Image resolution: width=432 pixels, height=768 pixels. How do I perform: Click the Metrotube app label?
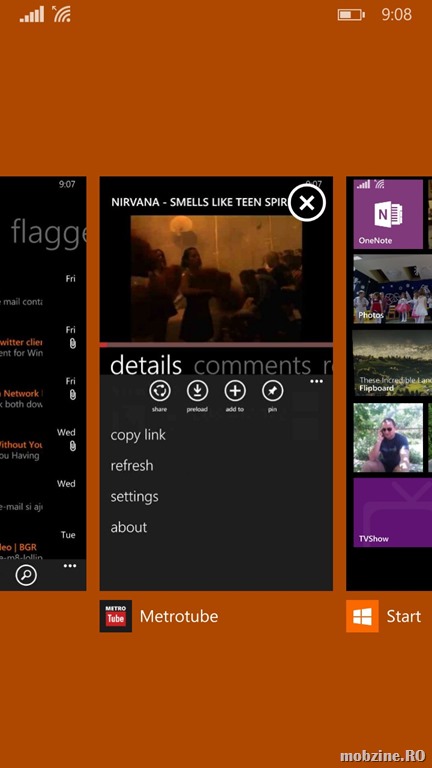coord(179,616)
